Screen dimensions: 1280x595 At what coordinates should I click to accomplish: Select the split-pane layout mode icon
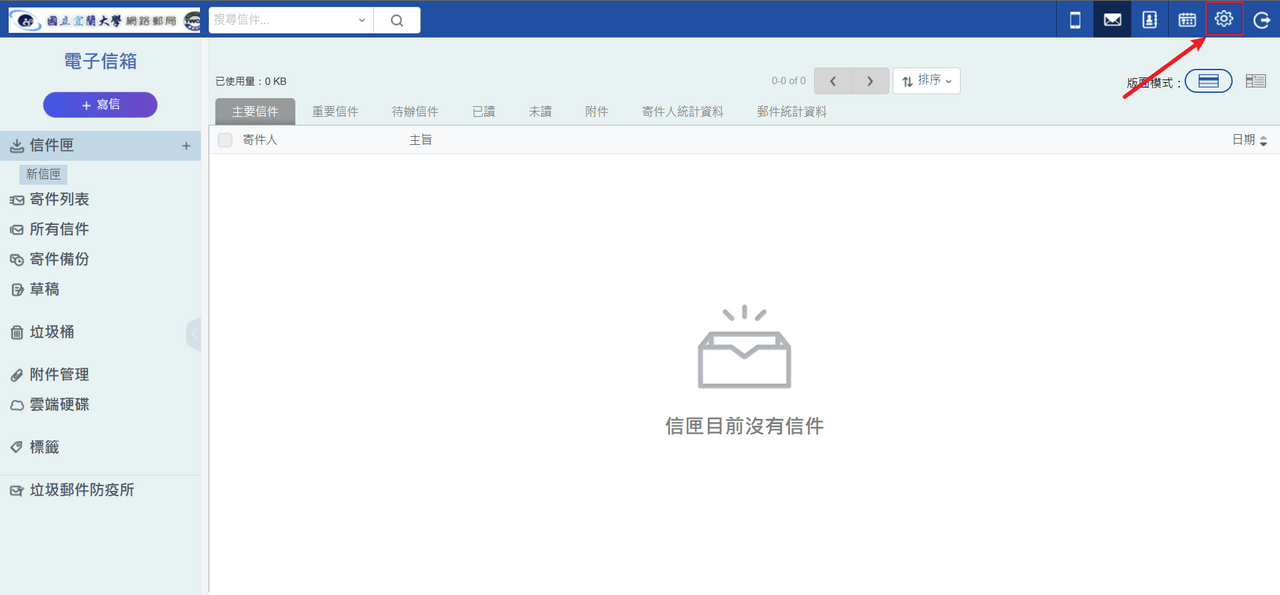[x=1256, y=81]
